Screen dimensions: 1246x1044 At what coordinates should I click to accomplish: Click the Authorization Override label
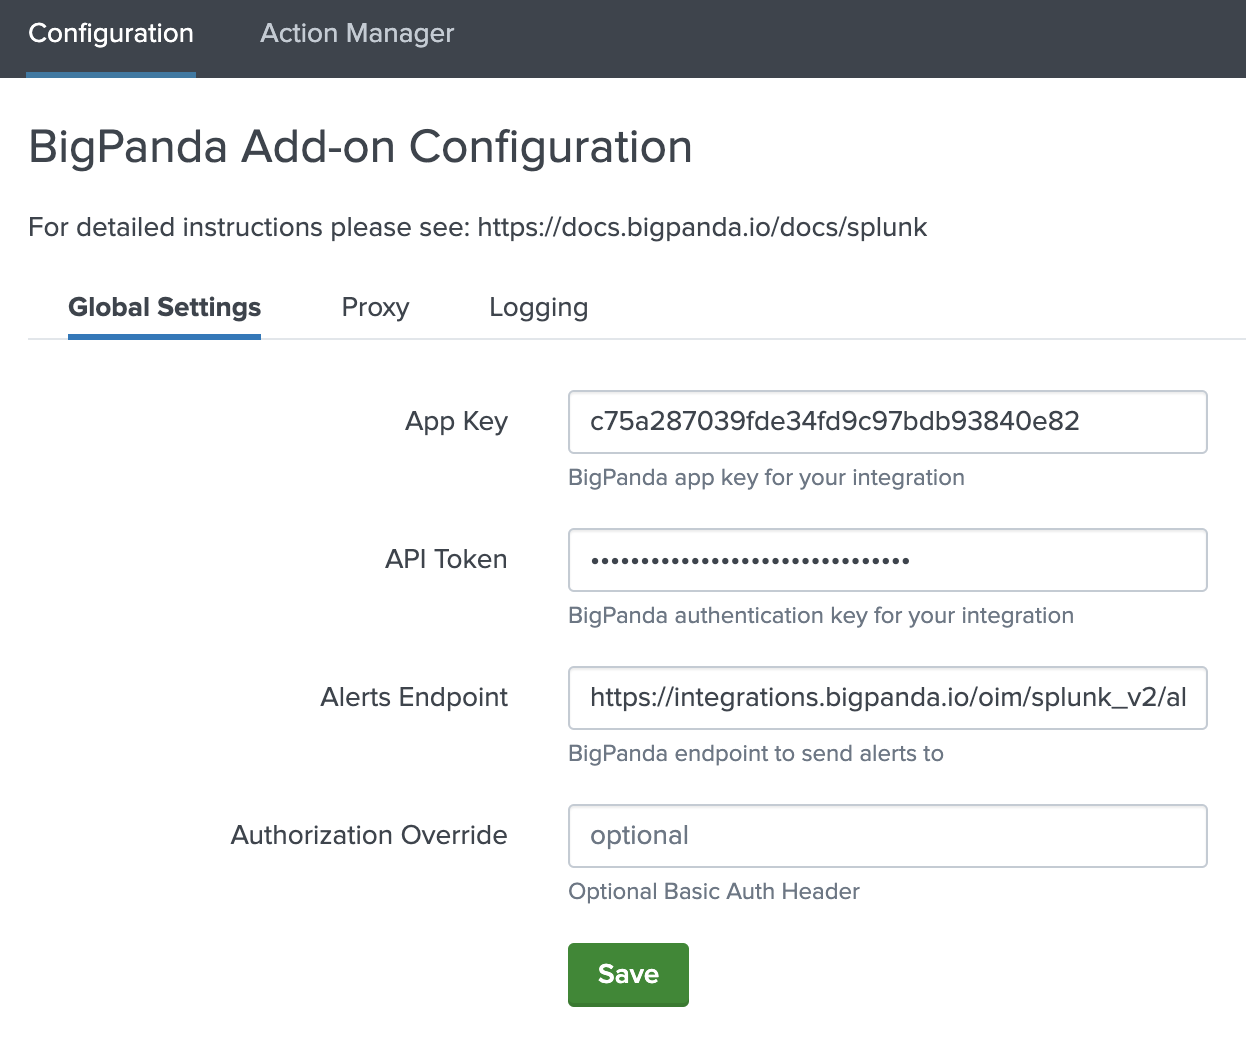[369, 835]
